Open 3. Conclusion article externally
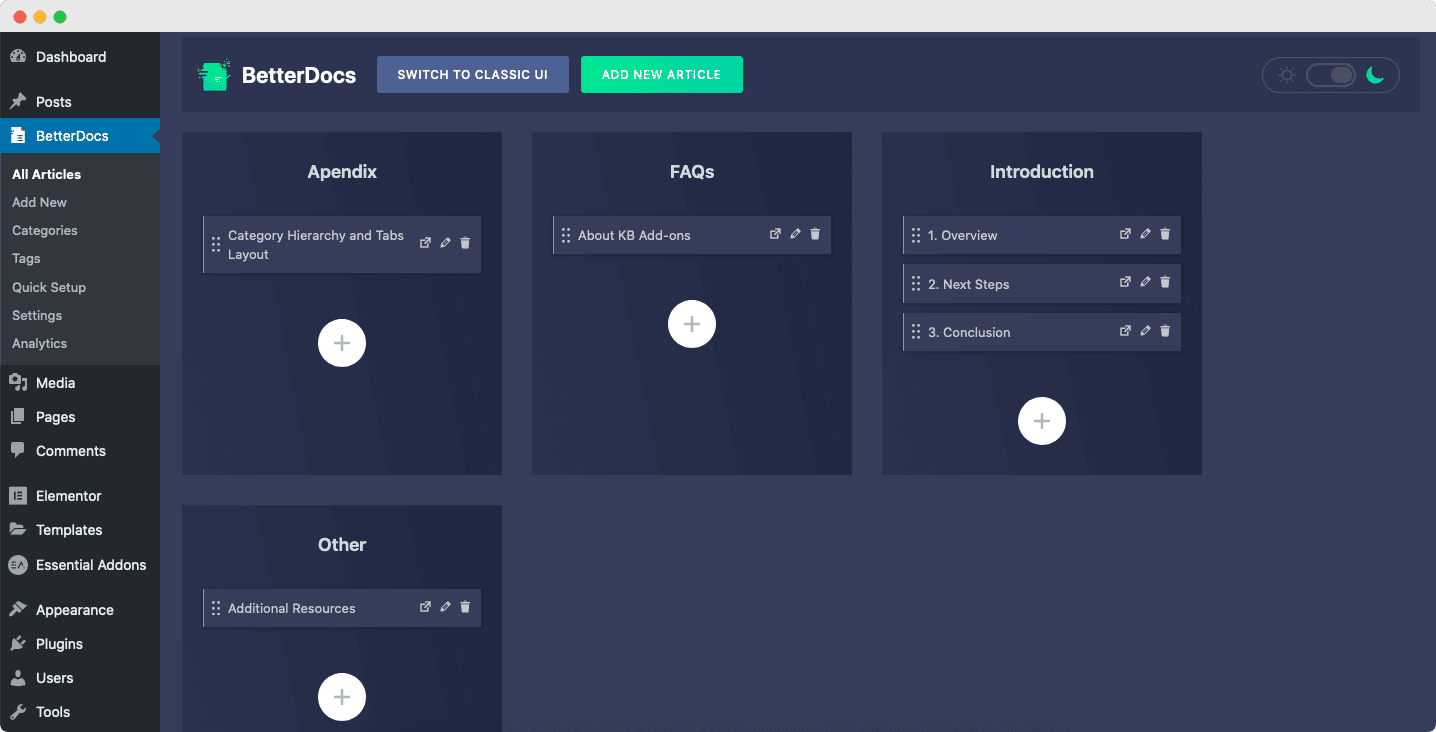 (1125, 331)
